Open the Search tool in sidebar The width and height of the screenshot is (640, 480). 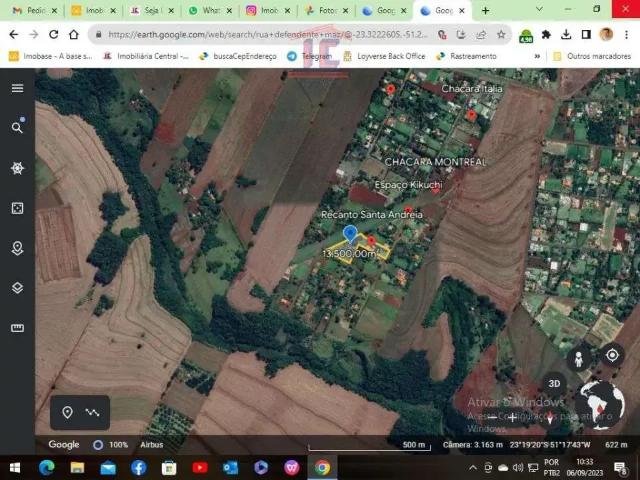pyautogui.click(x=17, y=127)
